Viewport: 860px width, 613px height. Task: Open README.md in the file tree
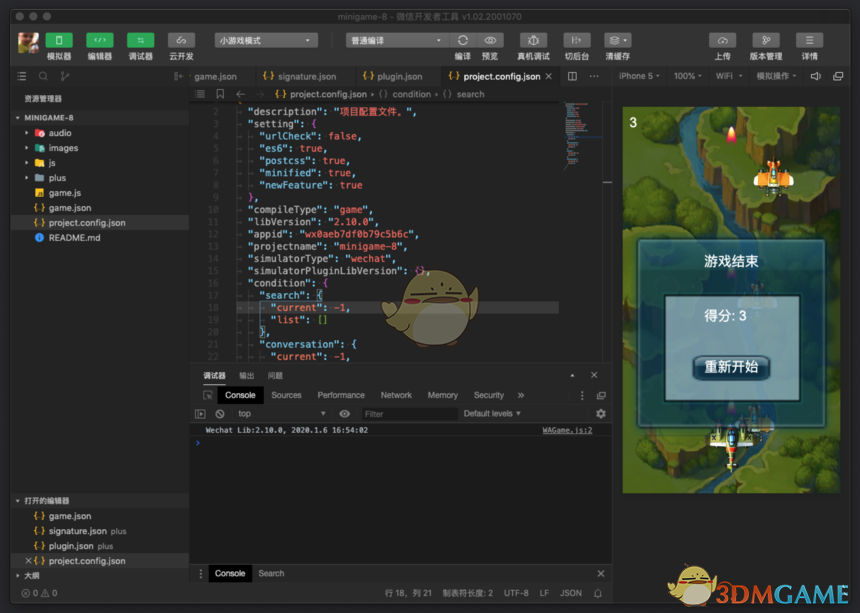75,238
